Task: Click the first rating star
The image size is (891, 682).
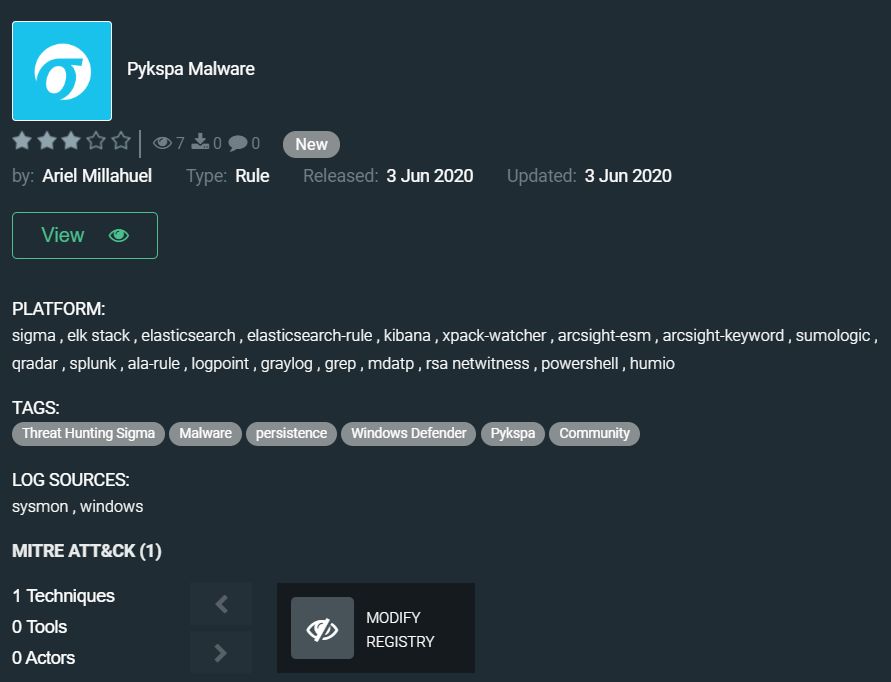Action: [x=22, y=140]
